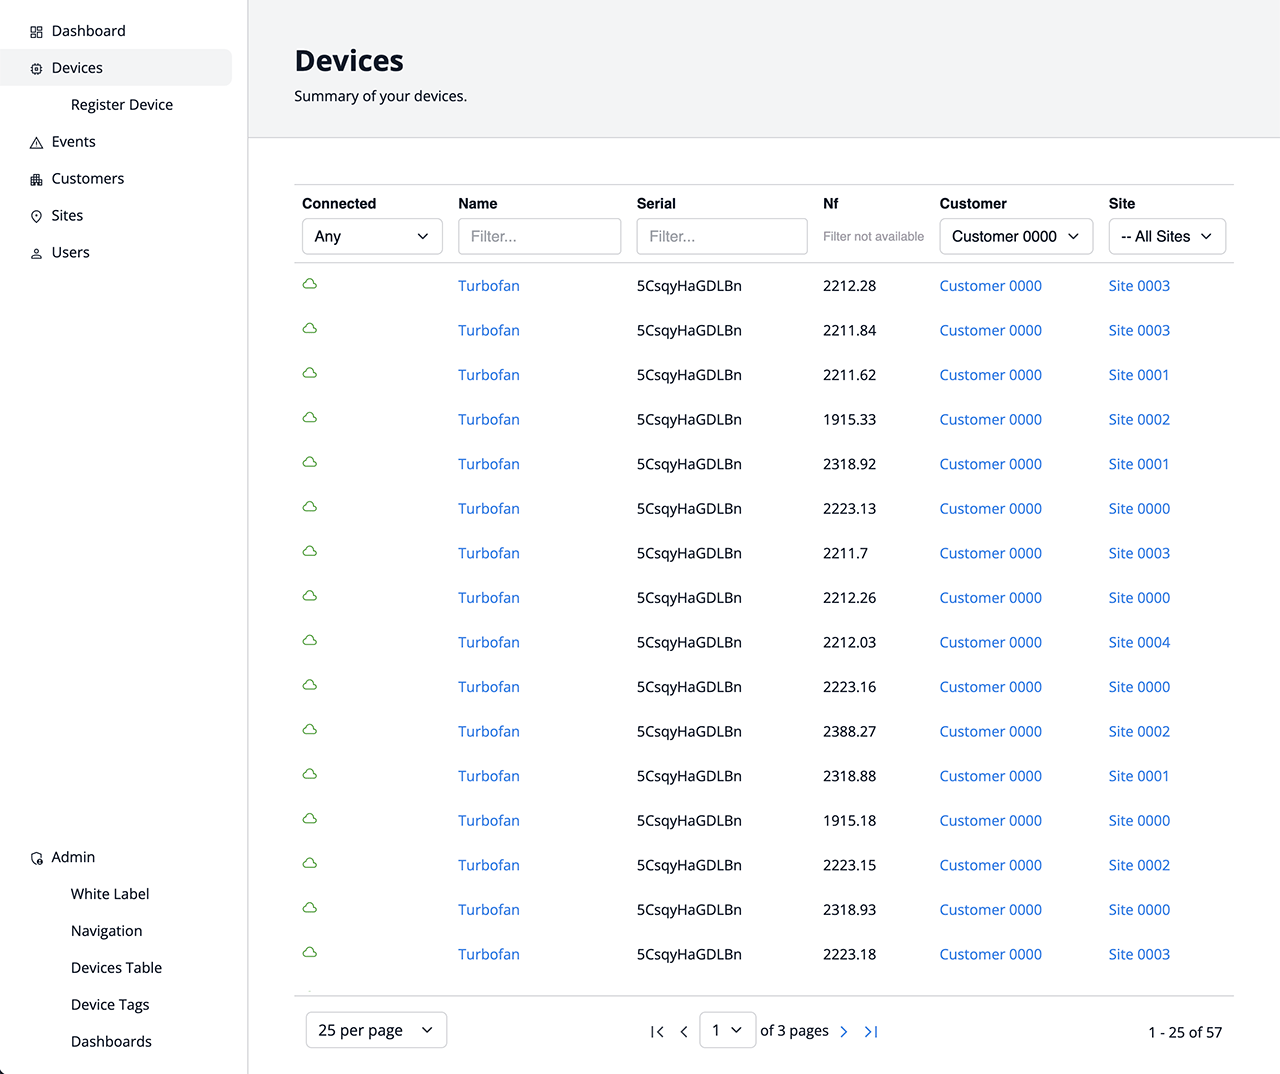Screen dimensions: 1280x1074
Task: Open the White Label admin page
Action: tap(110, 894)
